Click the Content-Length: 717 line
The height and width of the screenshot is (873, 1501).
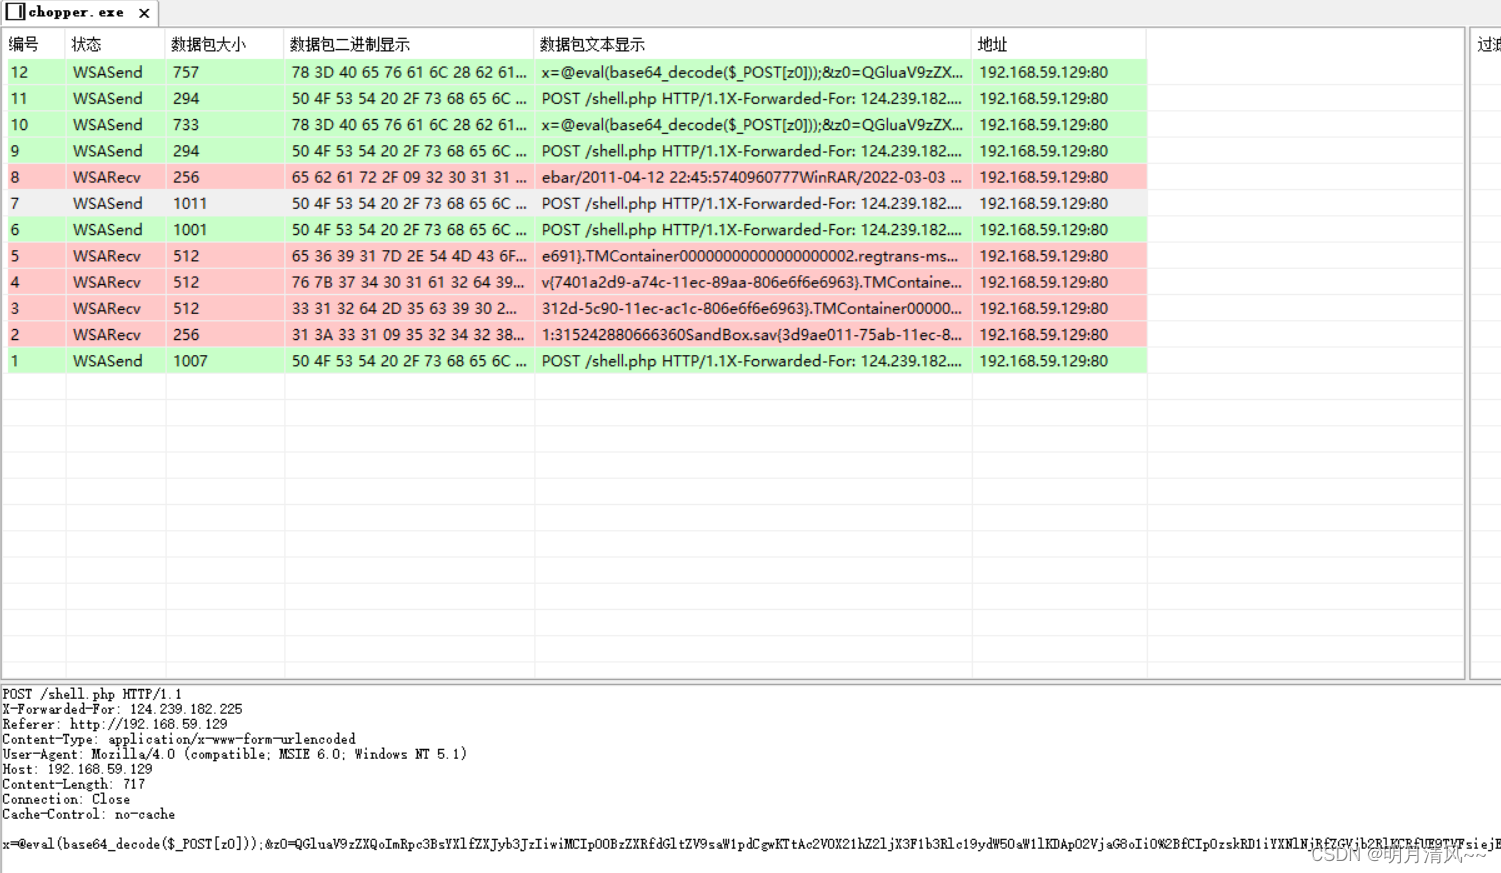(x=74, y=784)
